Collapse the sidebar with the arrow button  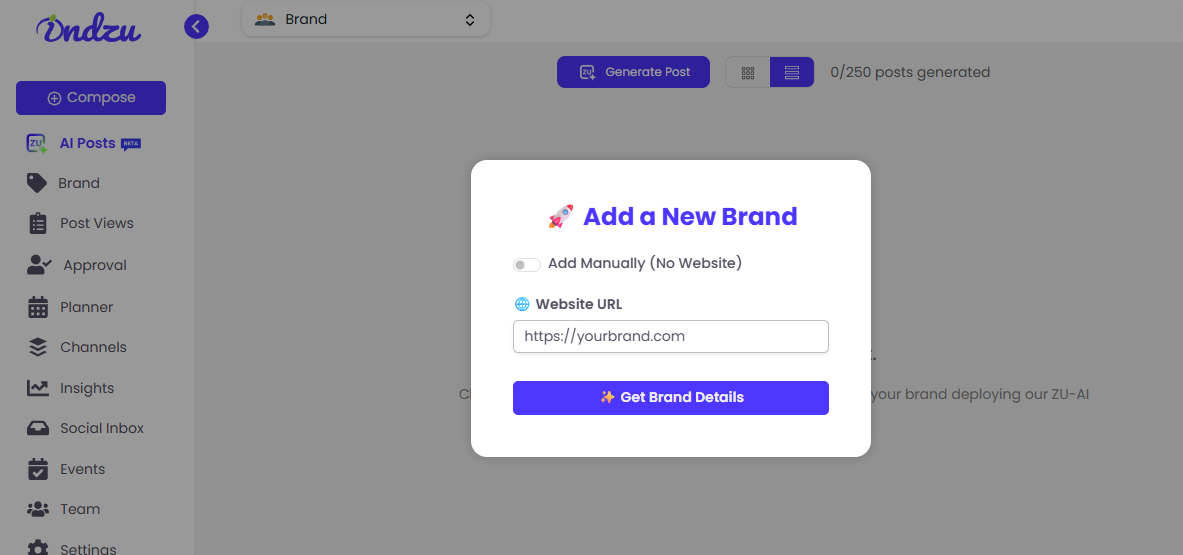[x=196, y=27]
